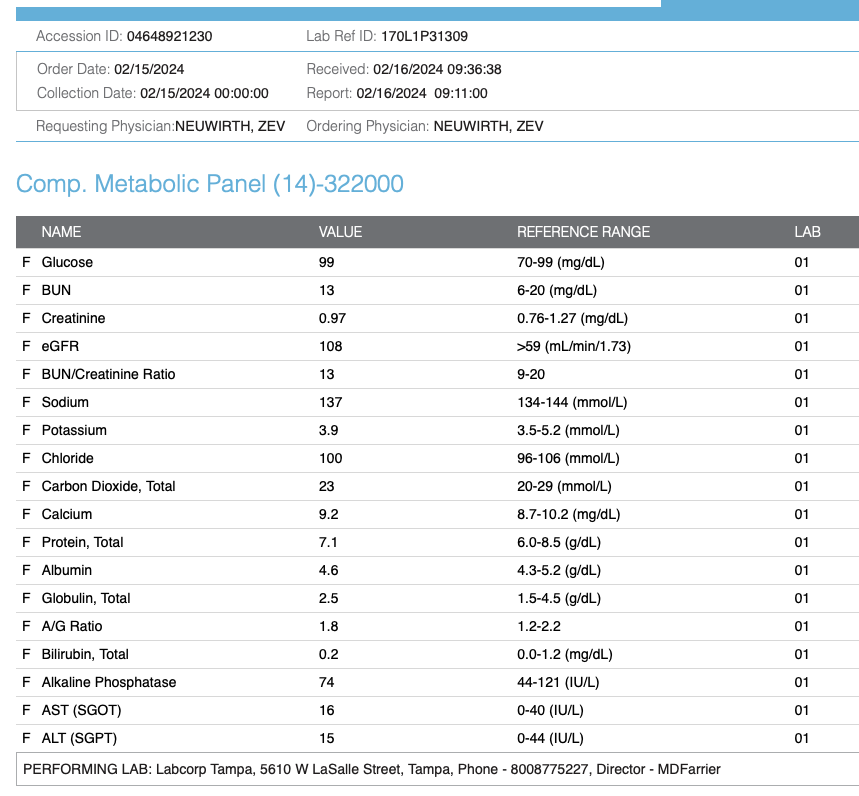Viewport: 859px width, 796px height.
Task: Click the BUN/Creatinine Ratio row name
Action: point(108,374)
